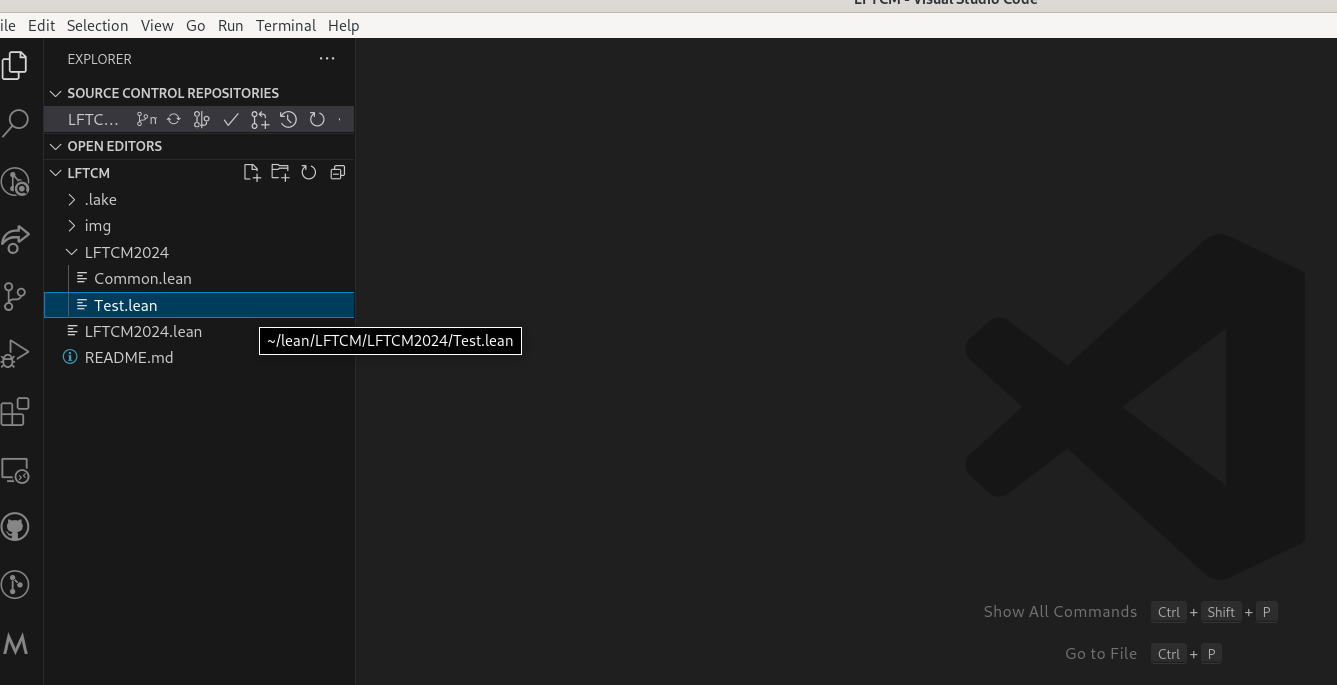The image size is (1337, 685).
Task: Create a new folder in LFTCM
Action: [x=280, y=172]
